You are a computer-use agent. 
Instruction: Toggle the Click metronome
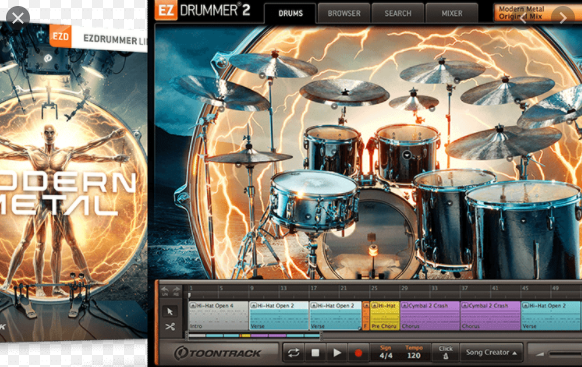[x=445, y=353]
